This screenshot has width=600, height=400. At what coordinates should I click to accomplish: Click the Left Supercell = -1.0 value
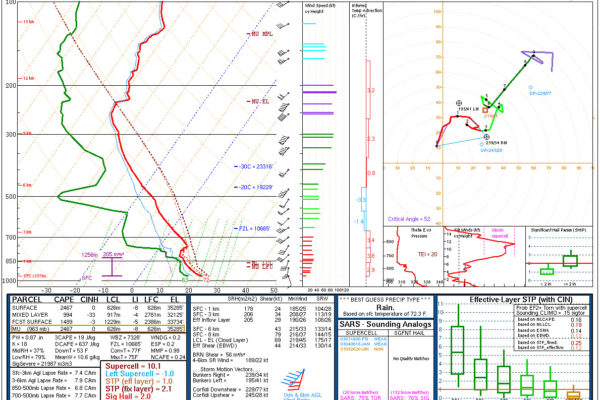pyautogui.click(x=139, y=374)
